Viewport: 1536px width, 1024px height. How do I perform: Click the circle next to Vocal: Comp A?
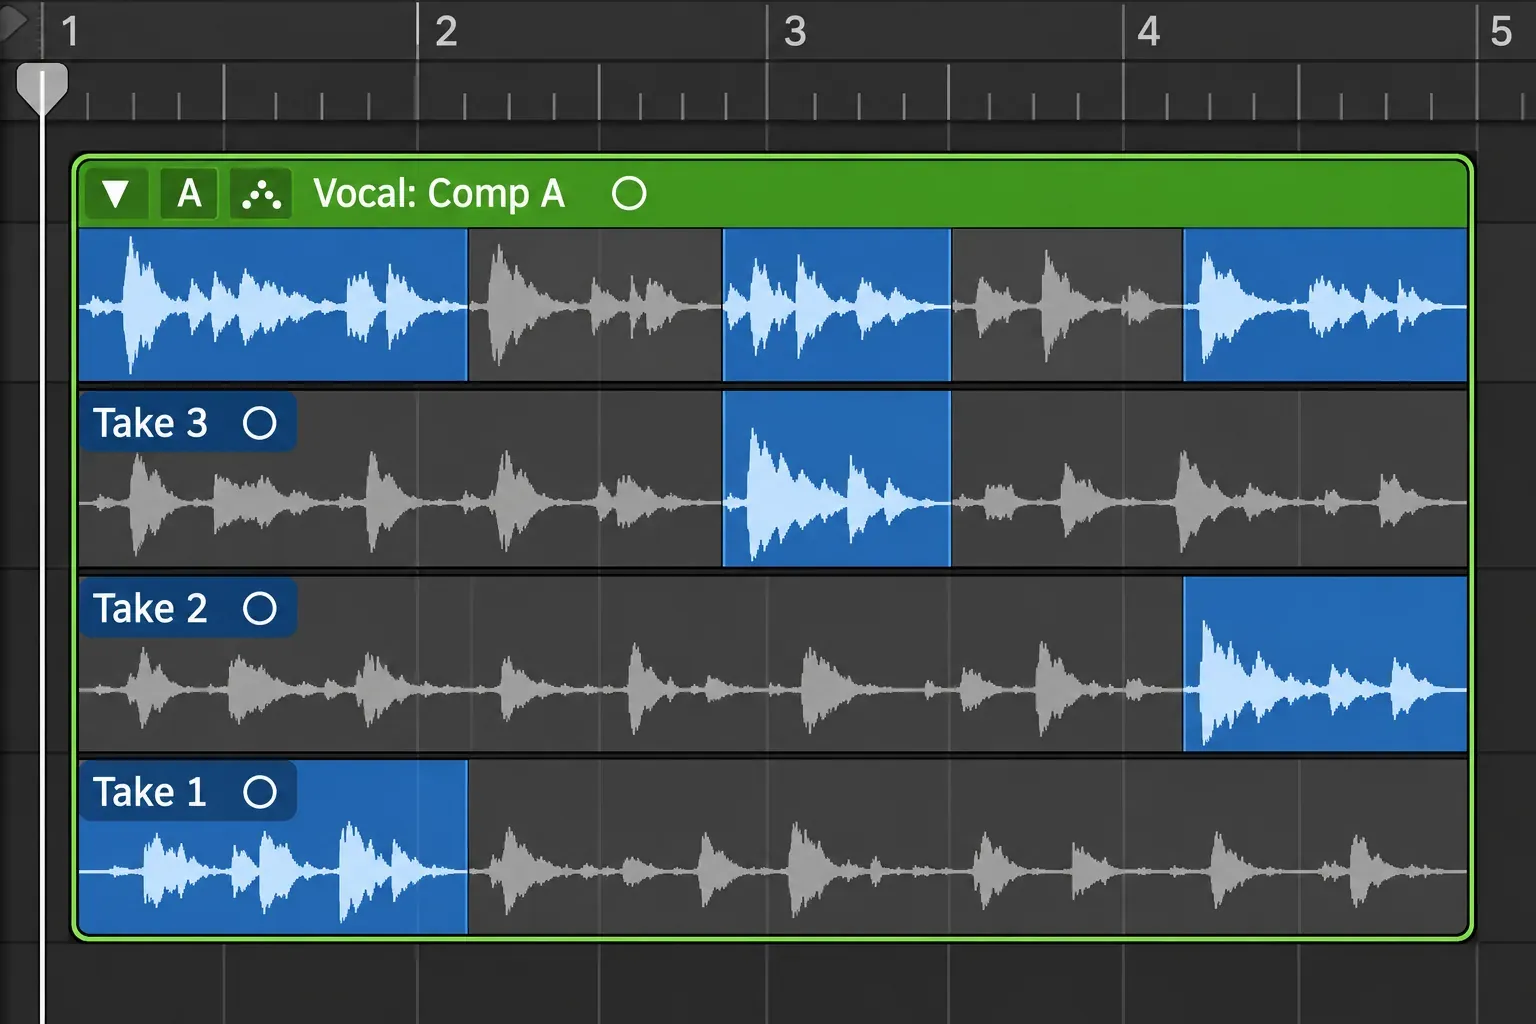click(x=629, y=193)
